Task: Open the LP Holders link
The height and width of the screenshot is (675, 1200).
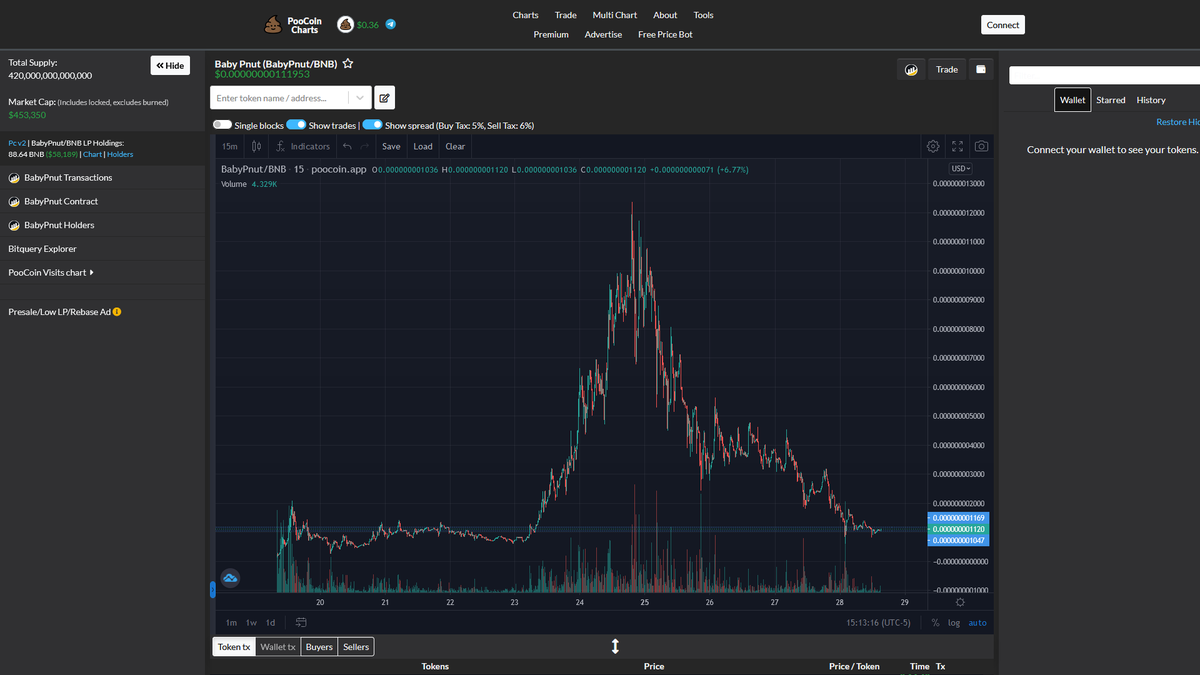Action: pos(120,154)
